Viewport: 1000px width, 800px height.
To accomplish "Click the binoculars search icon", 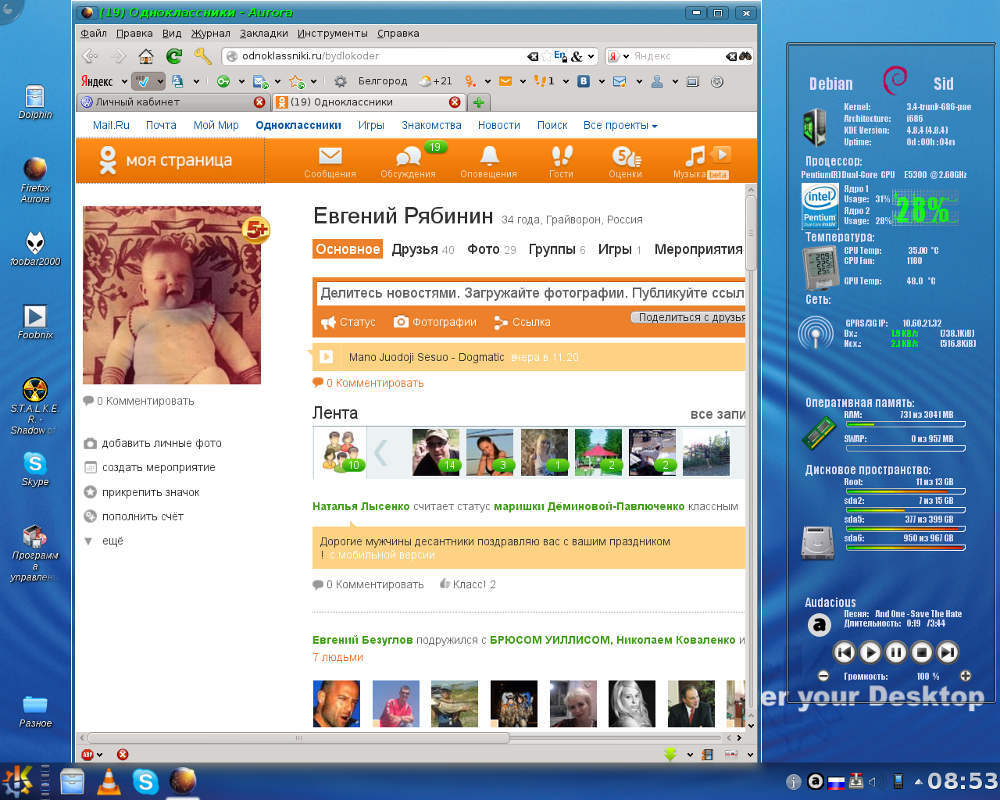I will pyautogui.click(x=745, y=56).
